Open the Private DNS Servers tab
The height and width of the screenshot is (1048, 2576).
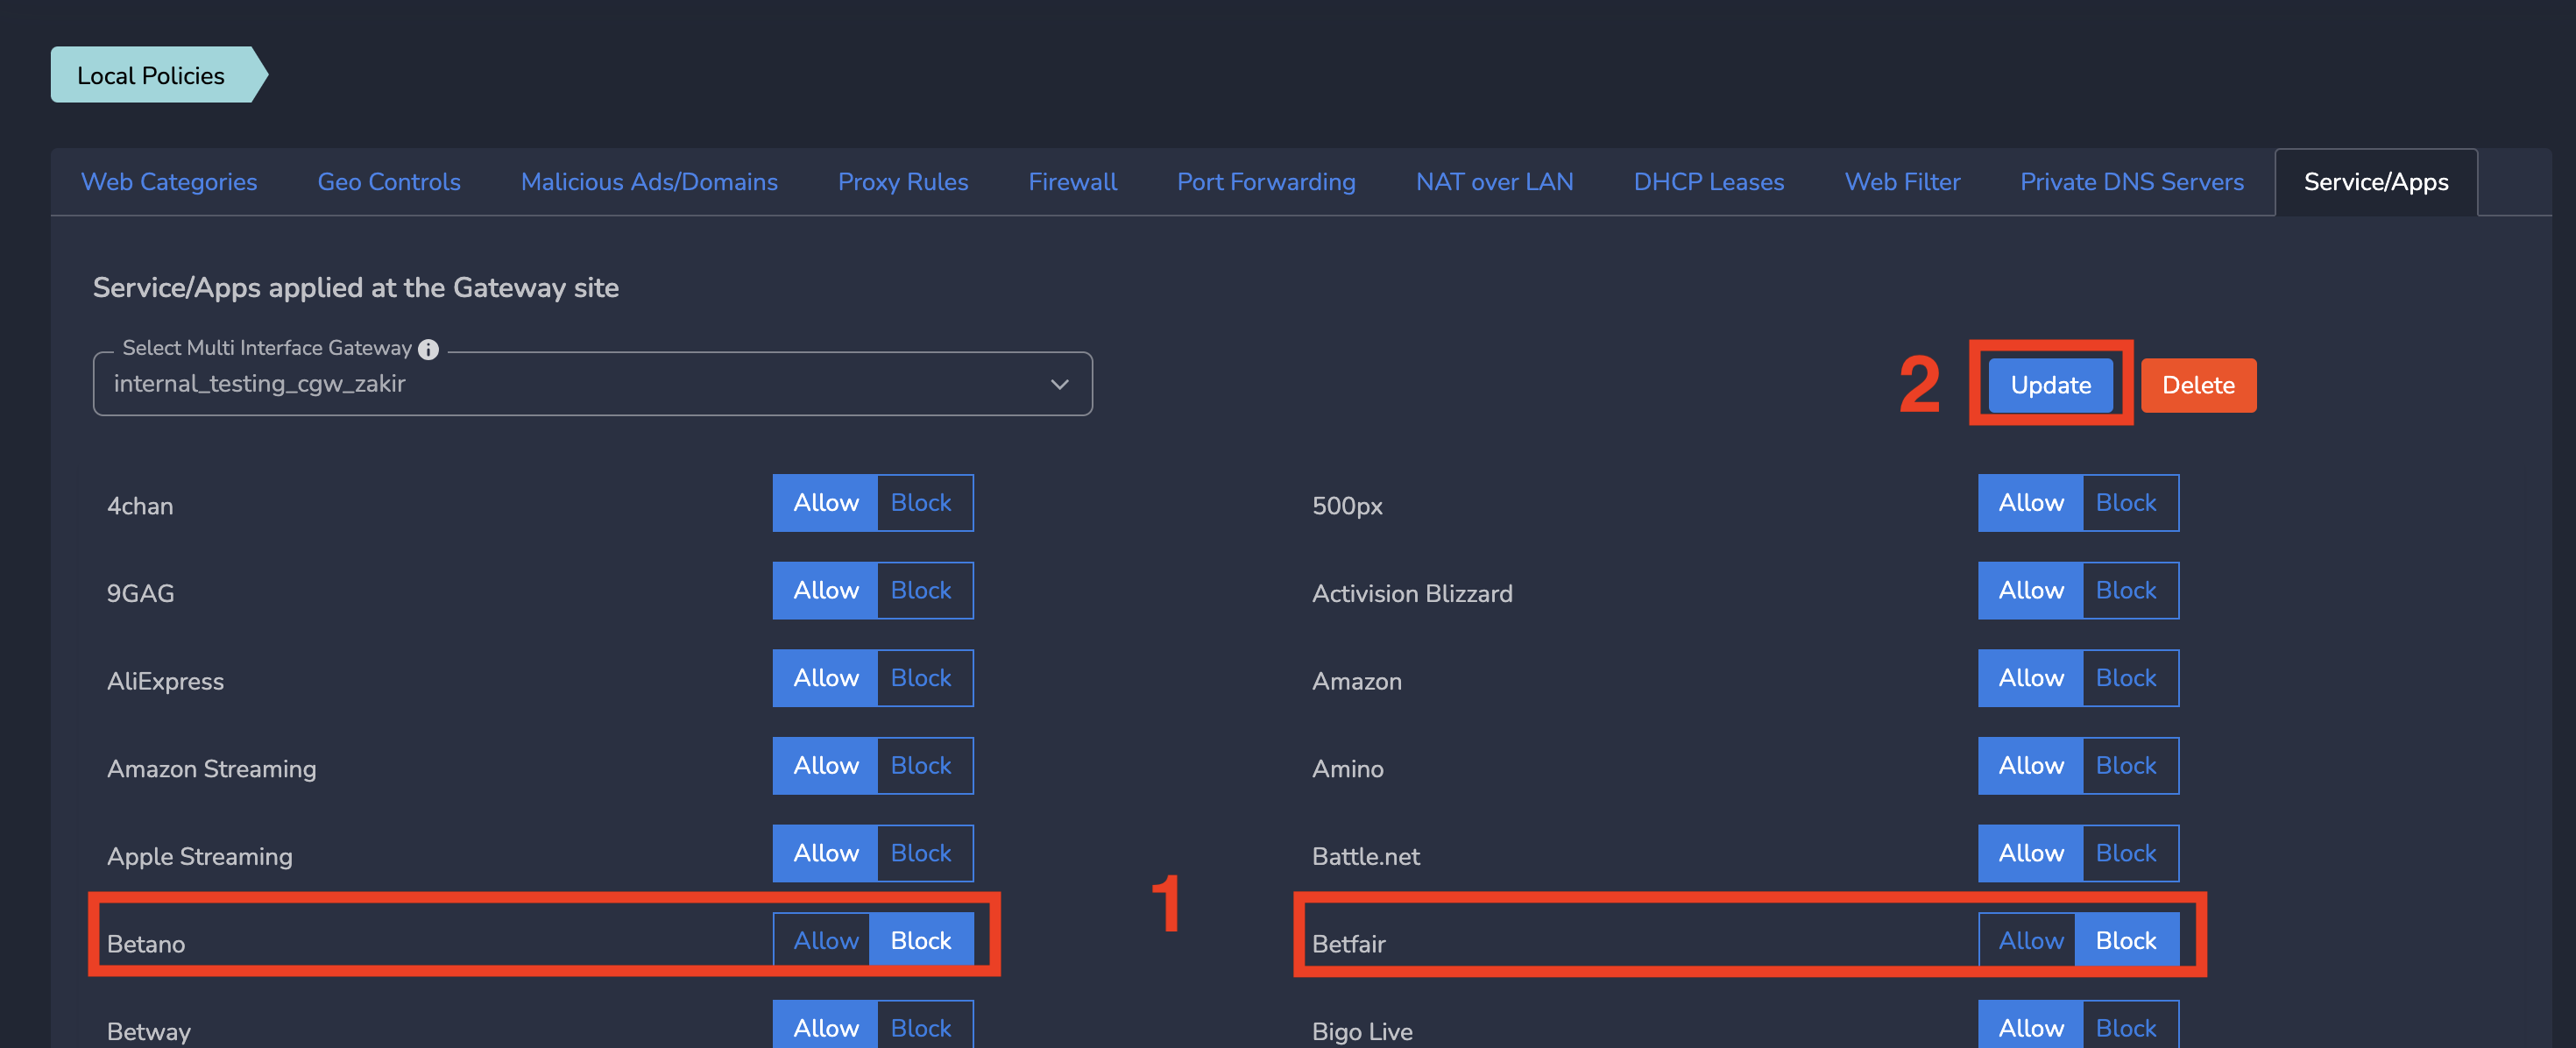2131,182
